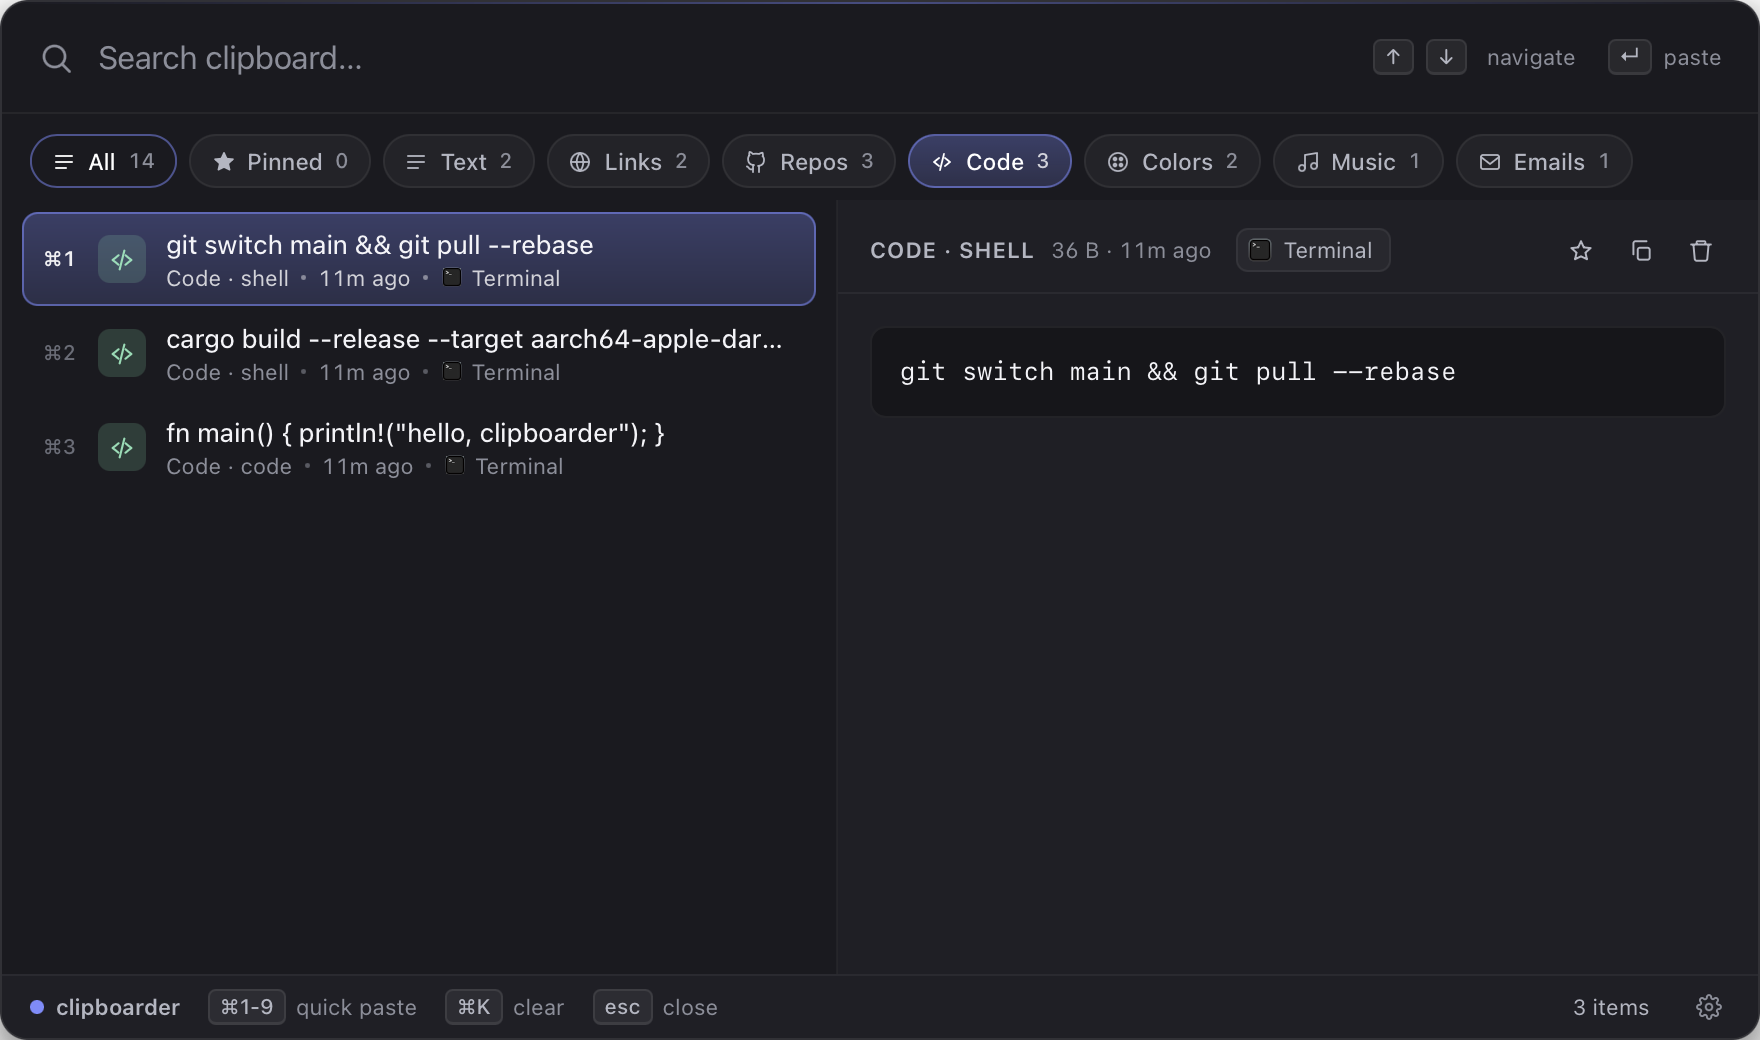Image resolution: width=1760 pixels, height=1040 pixels.
Task: Switch to the Emails filter tab
Action: coord(1544,161)
